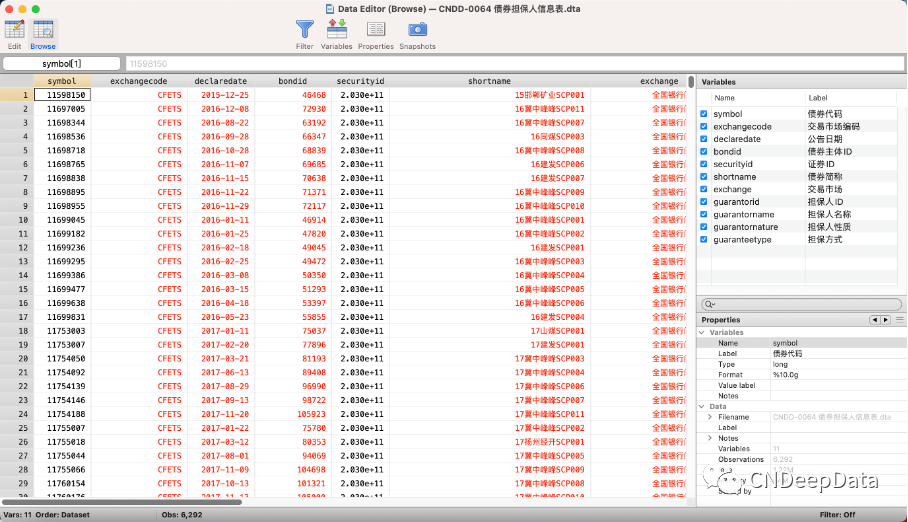Screen dimensions: 908x522
Task: Uncheck the guaranteetype variable checkbox
Action: tap(704, 239)
